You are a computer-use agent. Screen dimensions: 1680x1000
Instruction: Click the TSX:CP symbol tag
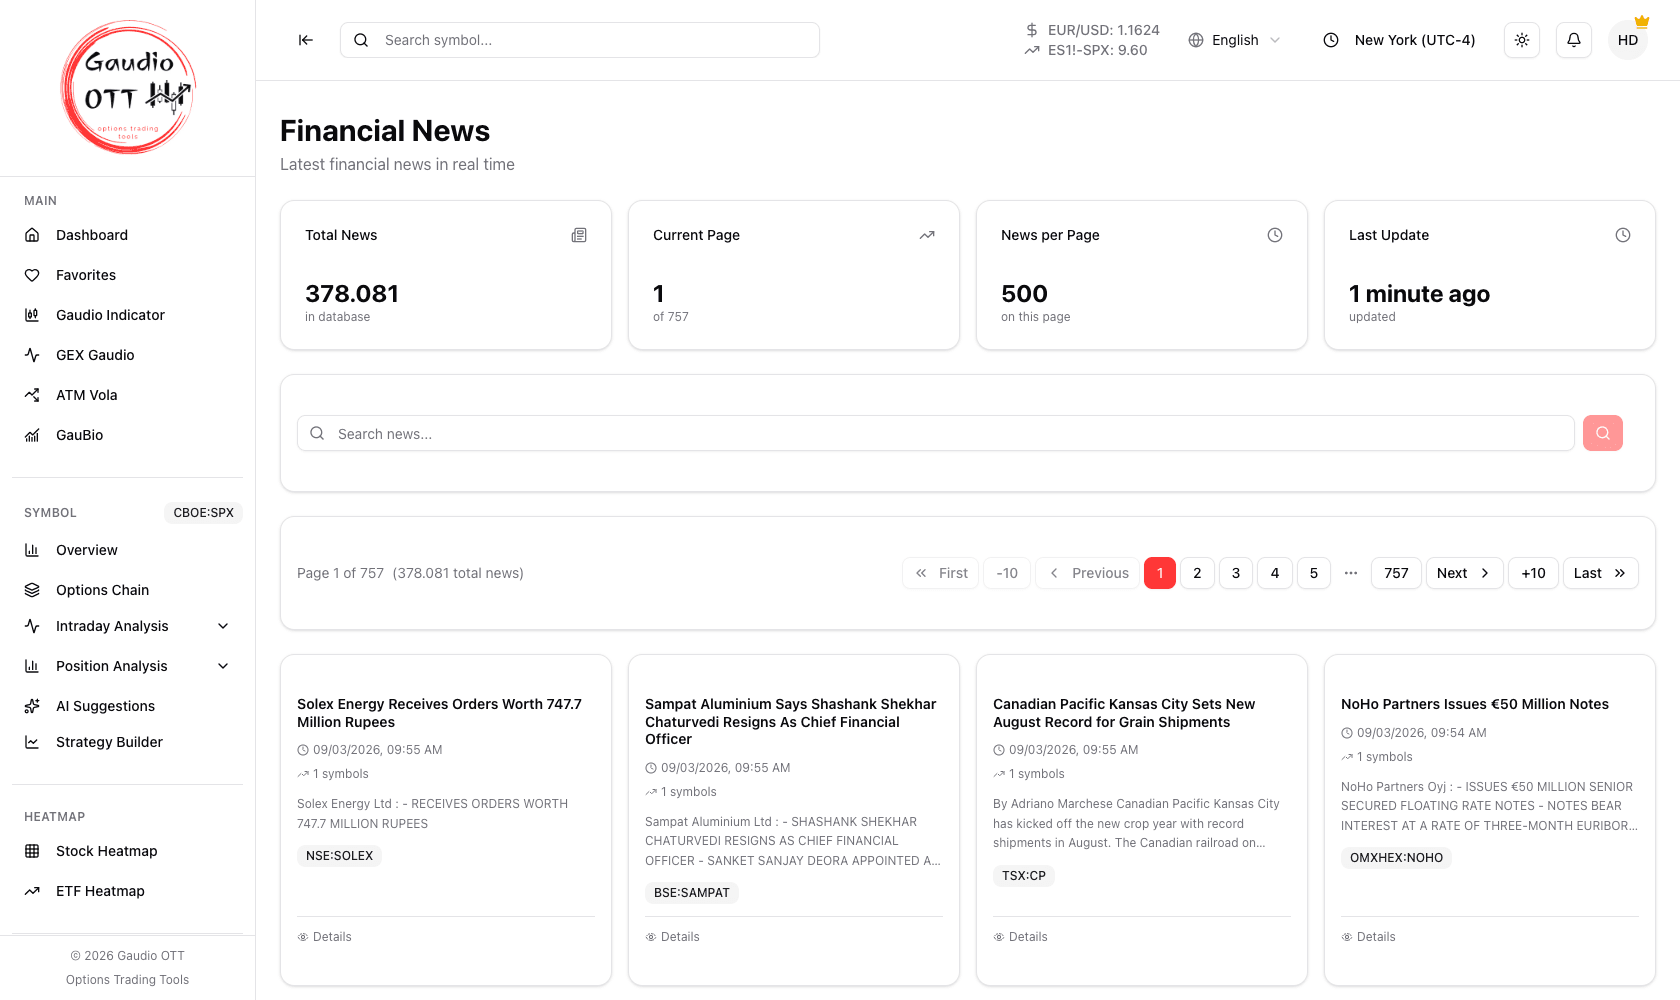point(1024,876)
